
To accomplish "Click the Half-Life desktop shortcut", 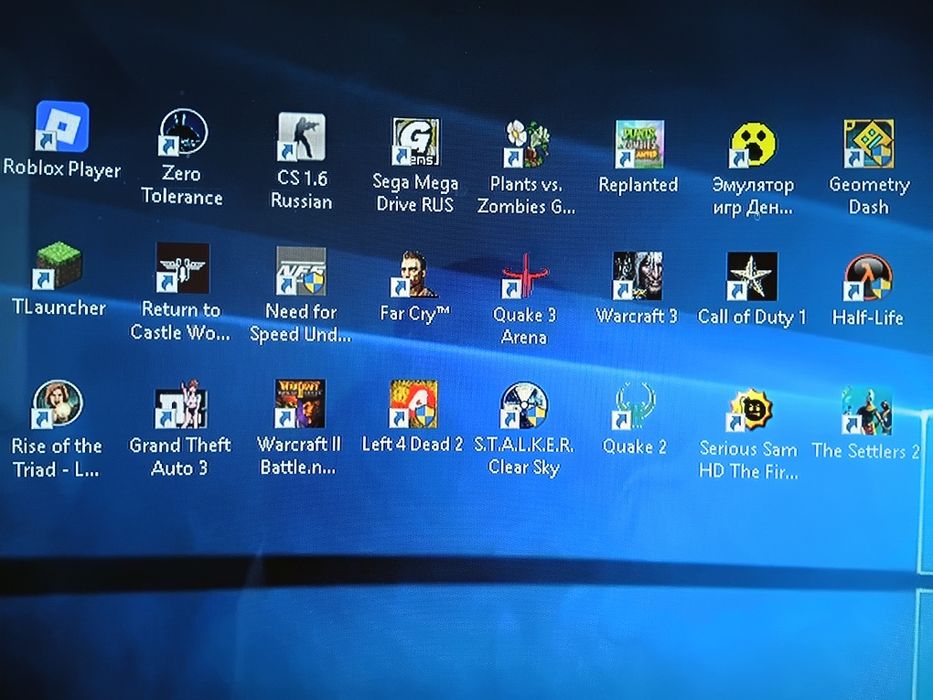I will [867, 279].
